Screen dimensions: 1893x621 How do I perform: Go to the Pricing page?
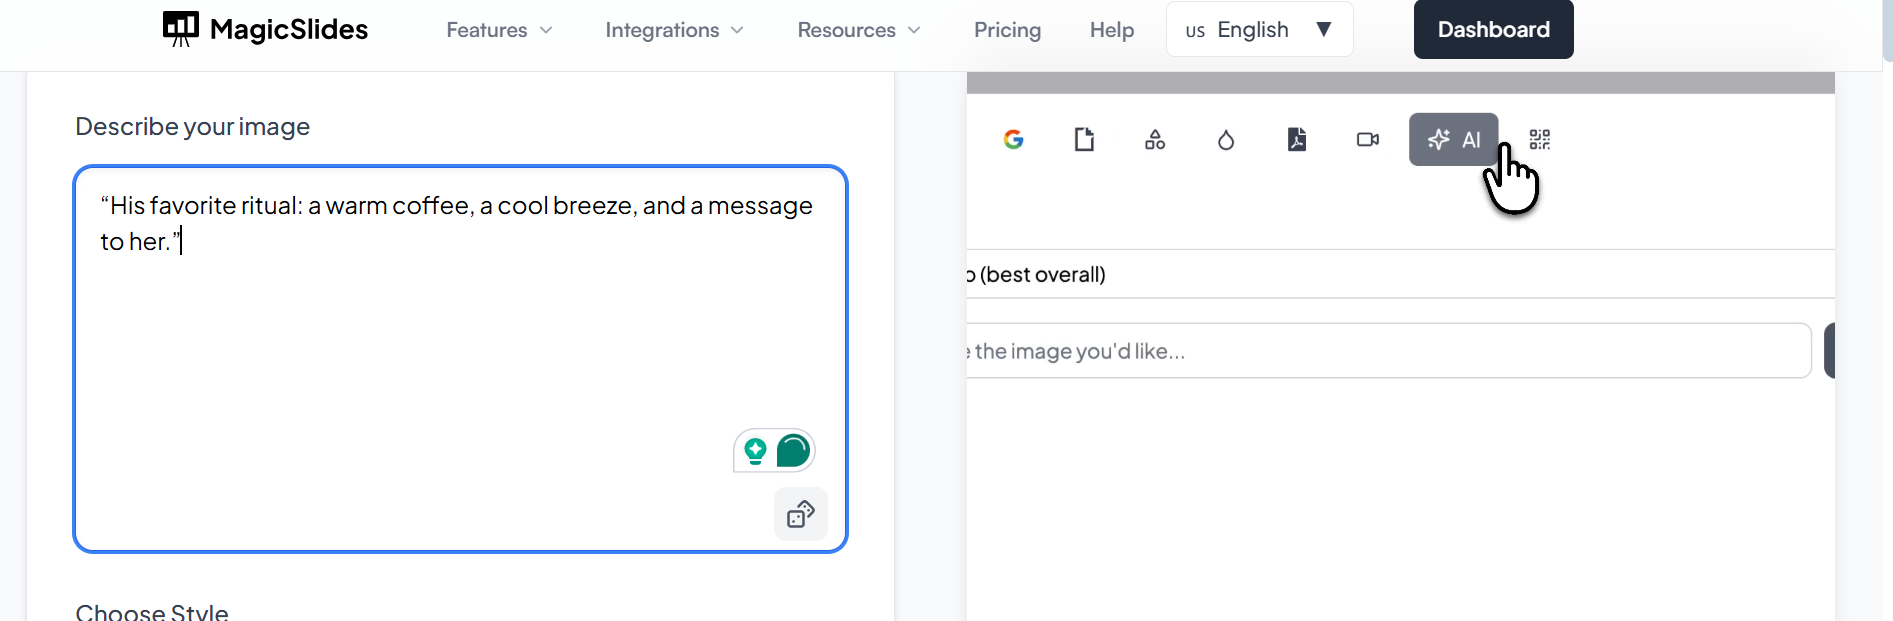tap(1007, 30)
